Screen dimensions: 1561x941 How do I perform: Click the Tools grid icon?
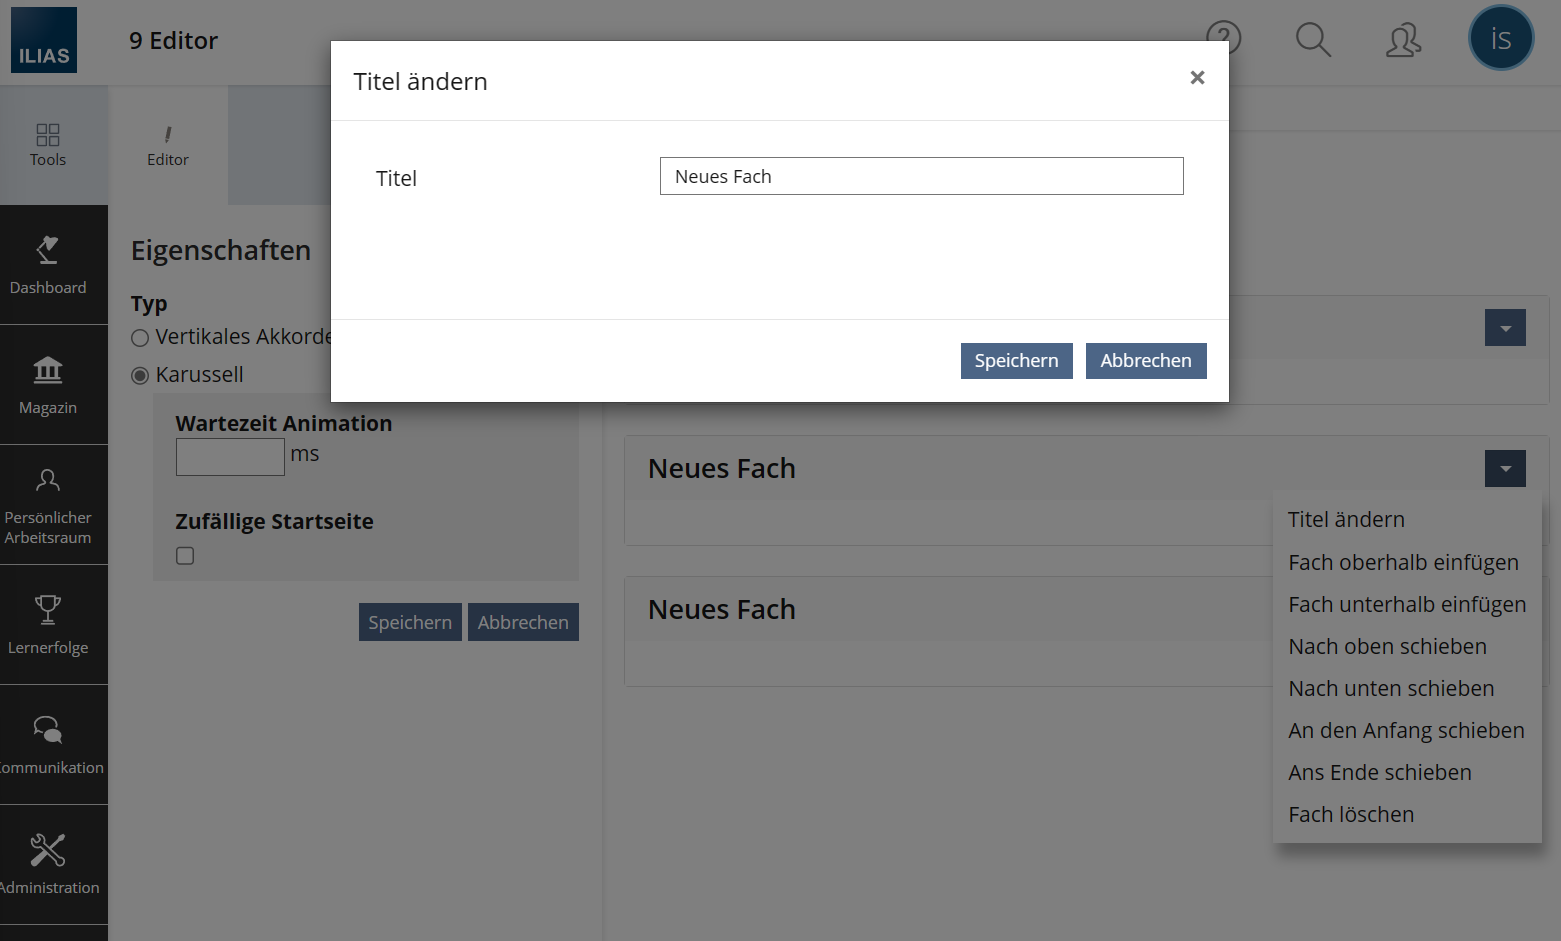tap(48, 145)
